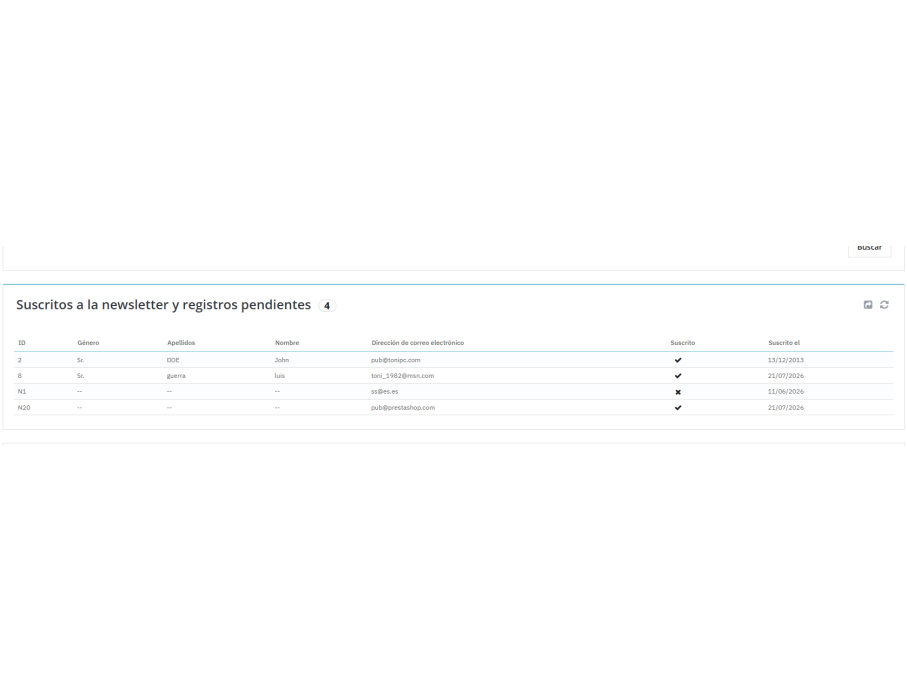Screen dimensions: 907x693
Task: Click ID cell N1
Action: (x=22, y=392)
